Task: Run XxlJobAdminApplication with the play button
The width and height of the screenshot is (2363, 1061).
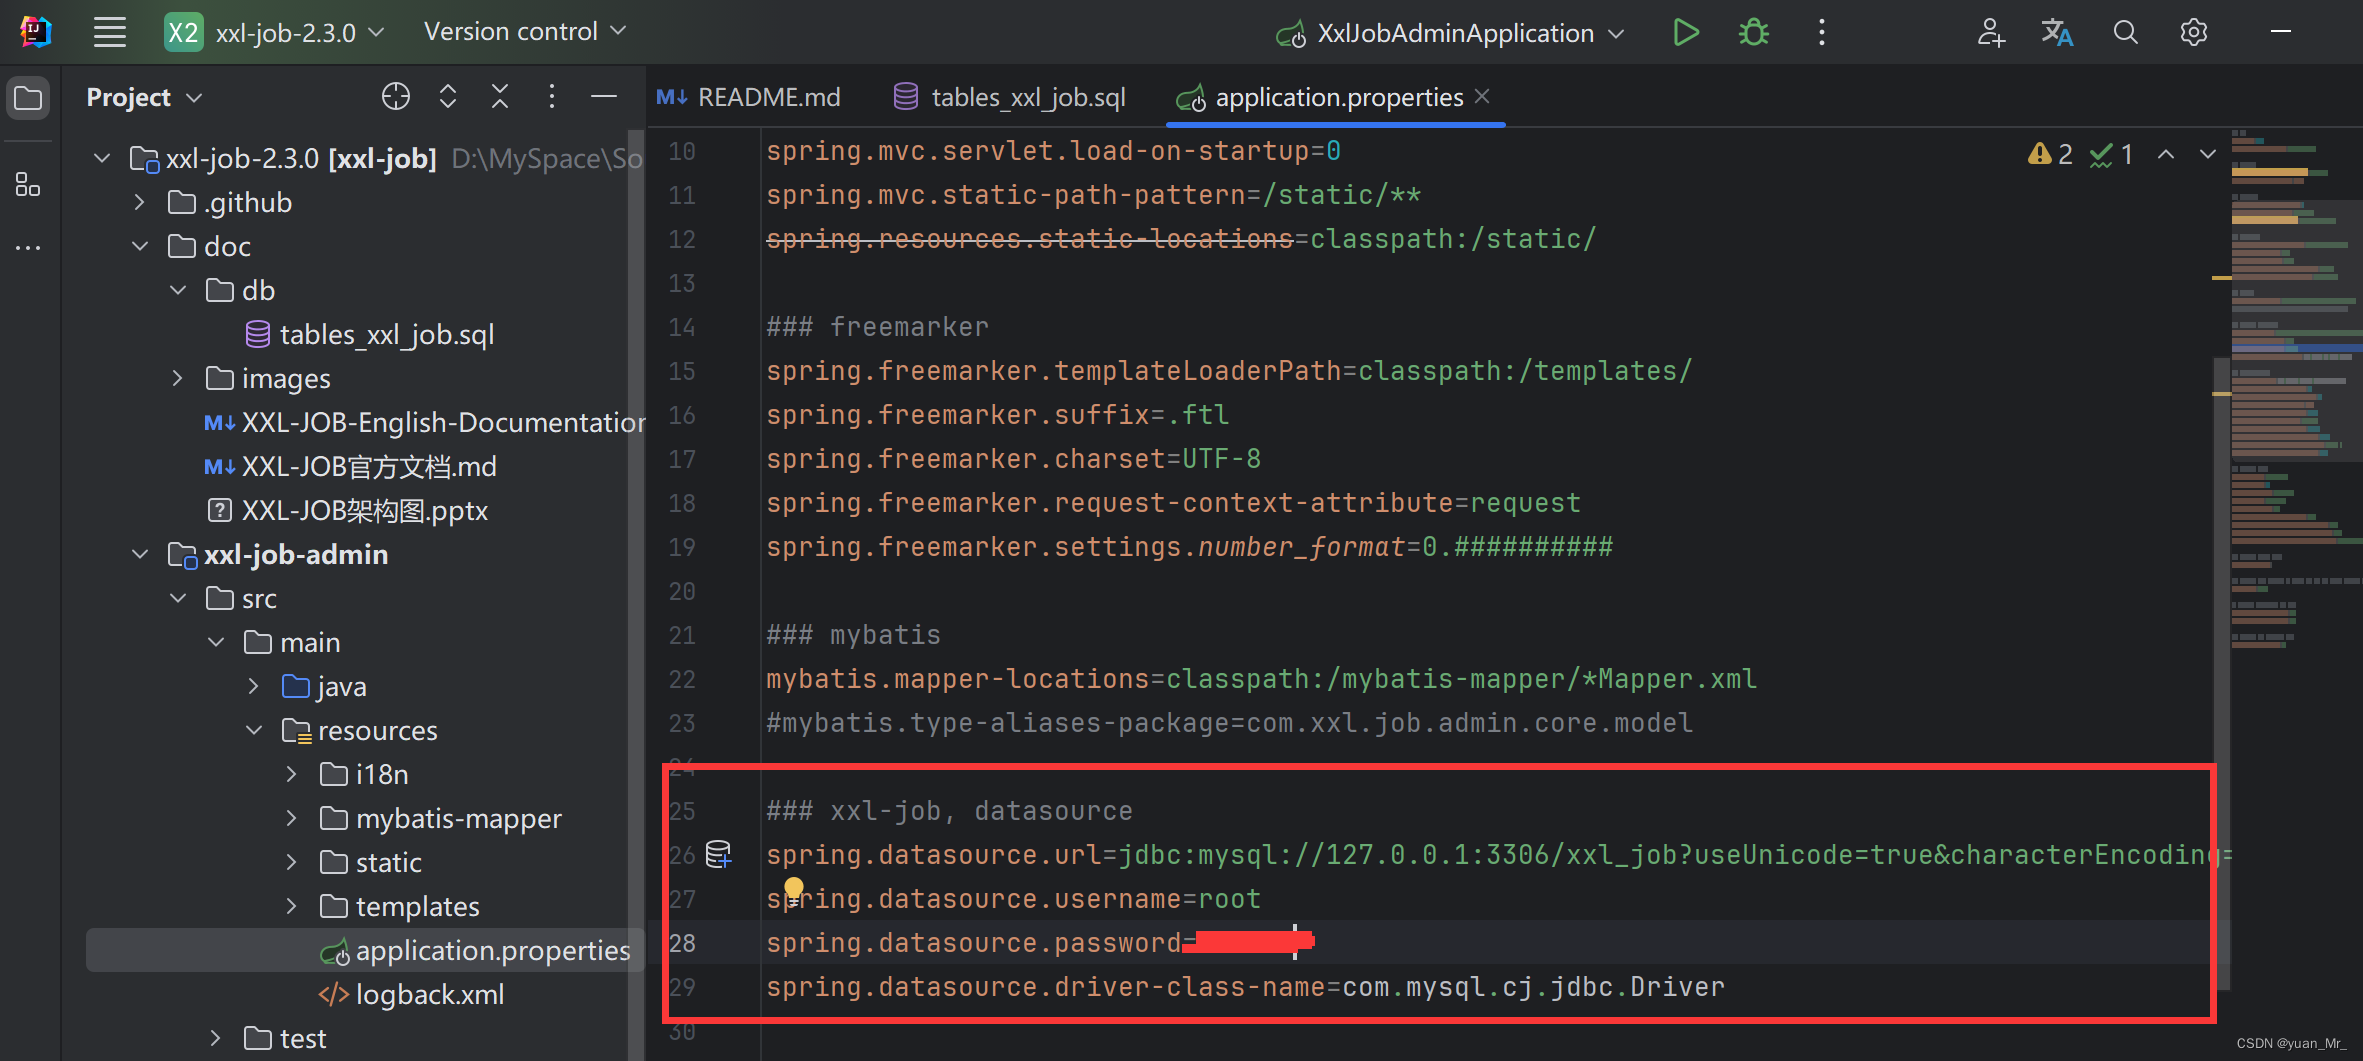Action: point(1686,32)
